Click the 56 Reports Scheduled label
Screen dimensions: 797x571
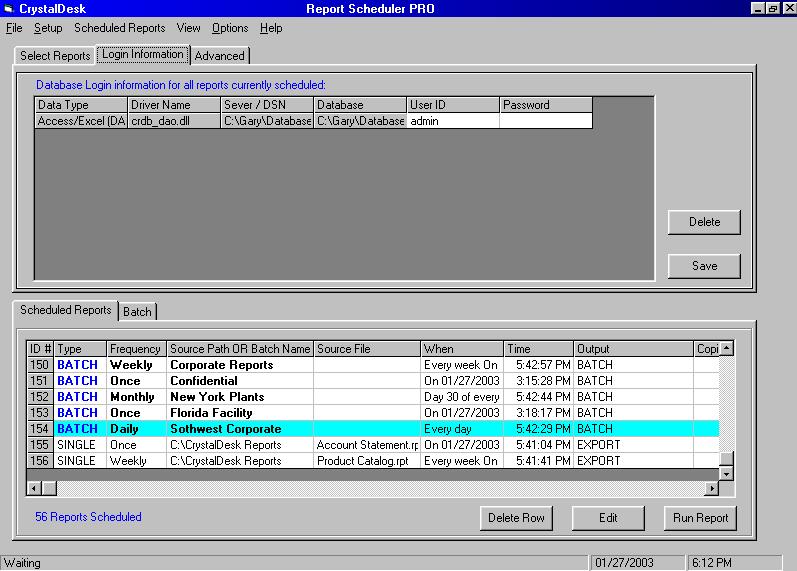(x=88, y=517)
